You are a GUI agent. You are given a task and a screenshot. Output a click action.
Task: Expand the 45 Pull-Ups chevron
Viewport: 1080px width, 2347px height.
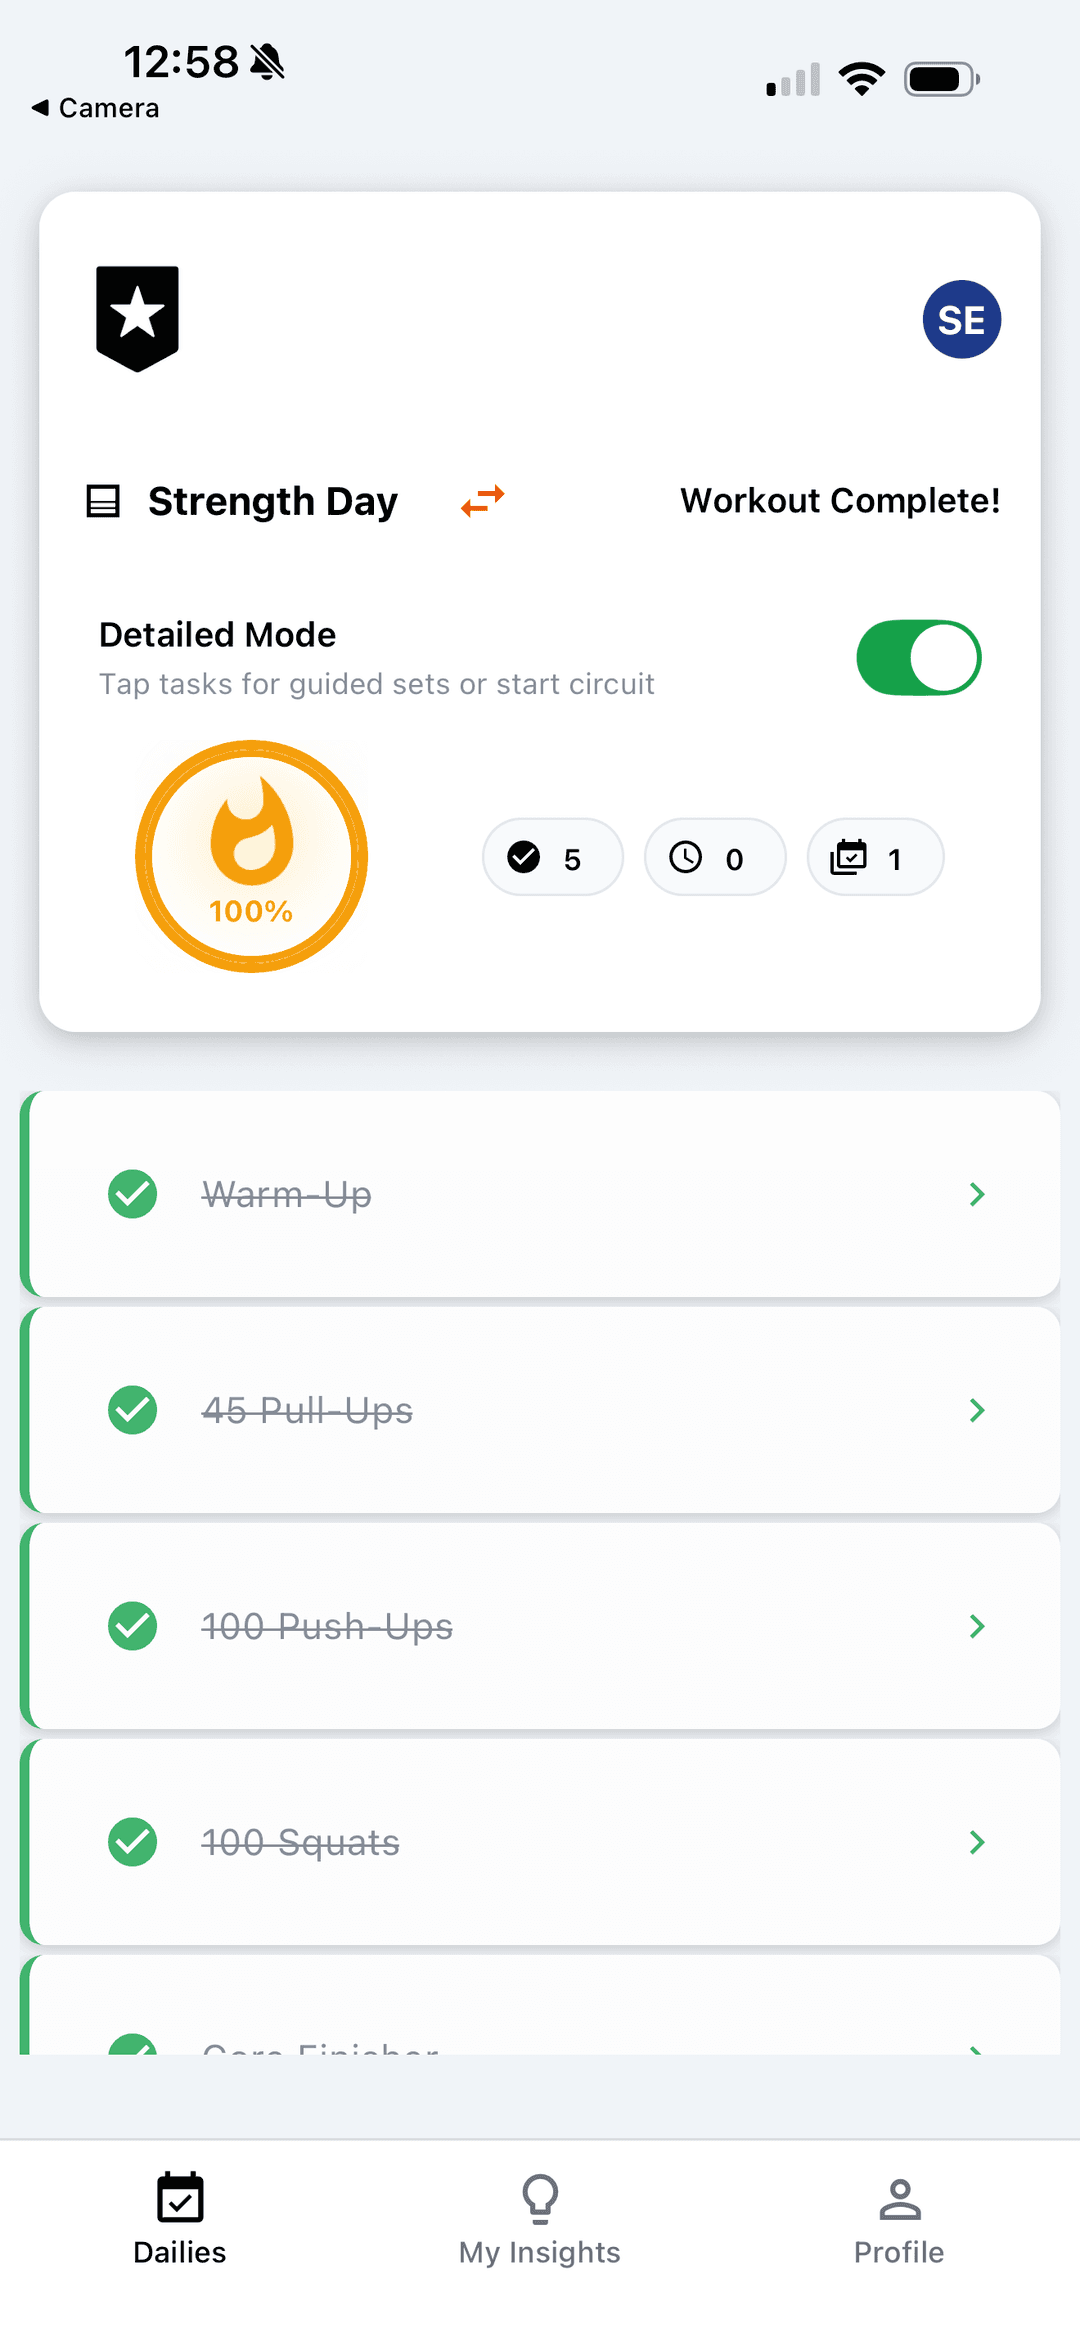click(977, 1410)
